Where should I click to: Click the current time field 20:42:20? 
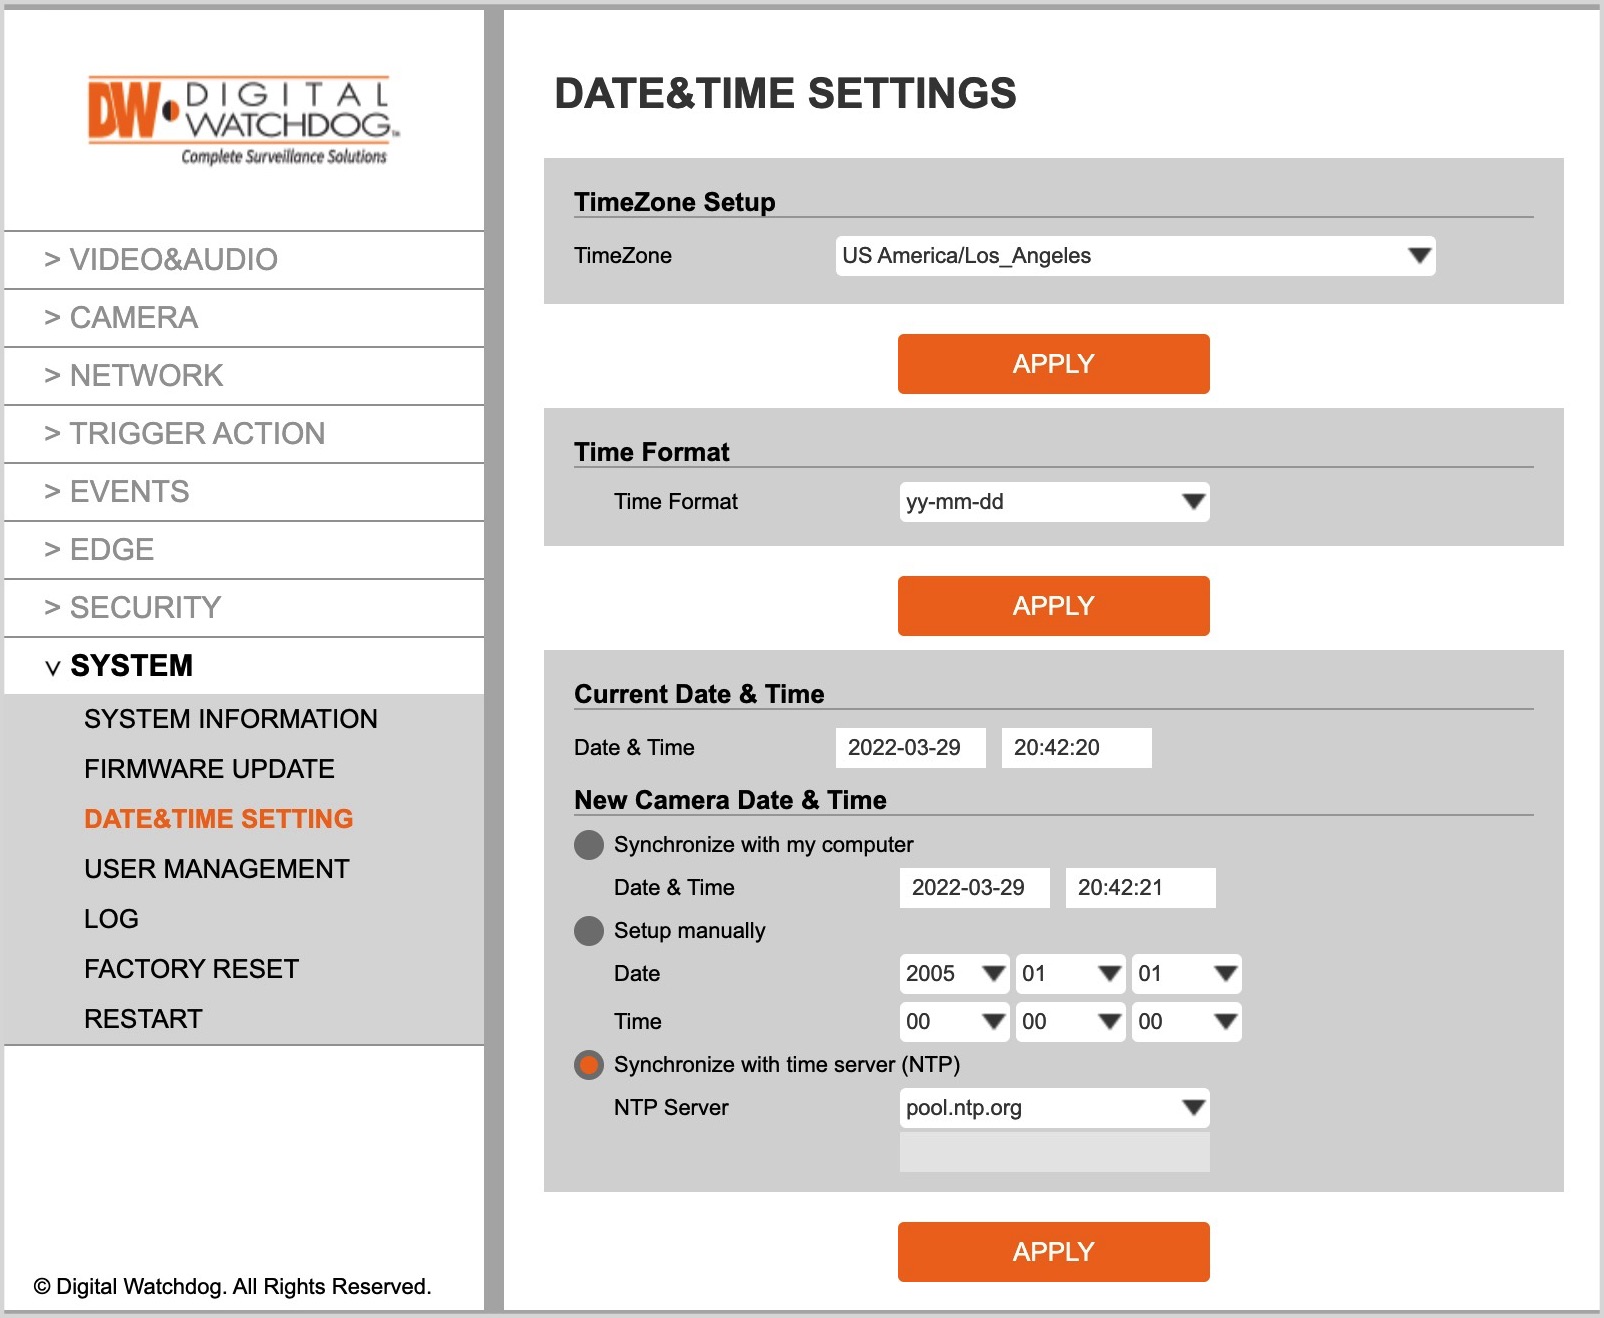1076,748
